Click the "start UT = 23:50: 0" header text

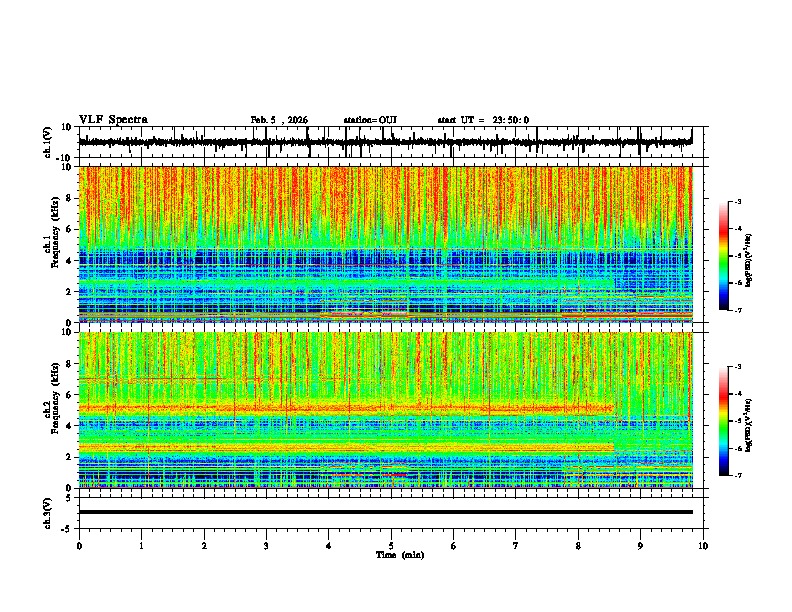click(x=483, y=120)
